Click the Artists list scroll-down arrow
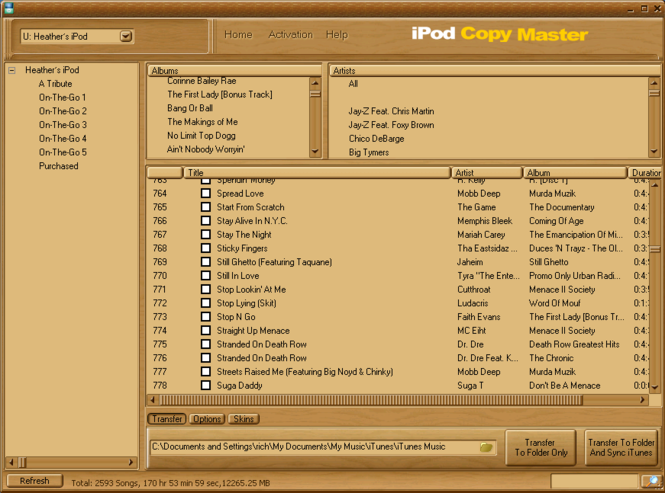Image resolution: width=665 pixels, height=493 pixels. pyautogui.click(x=653, y=151)
